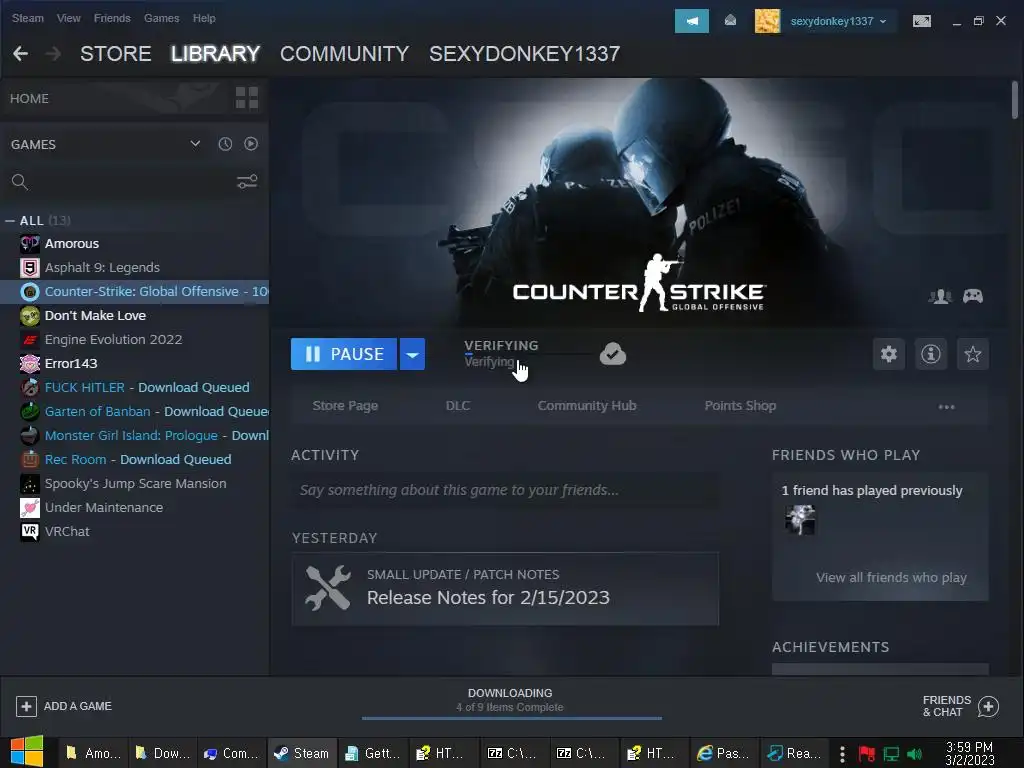
Task: Select Monster Girl Island: Prologue
Action: tap(135, 436)
